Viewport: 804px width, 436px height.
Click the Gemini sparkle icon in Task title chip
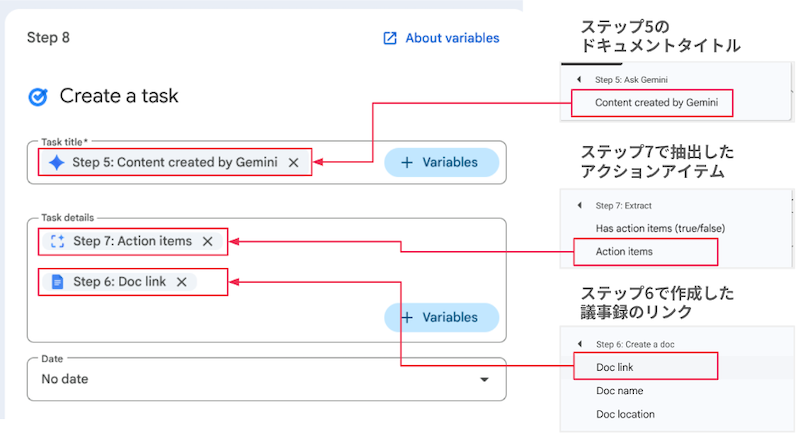[56, 163]
